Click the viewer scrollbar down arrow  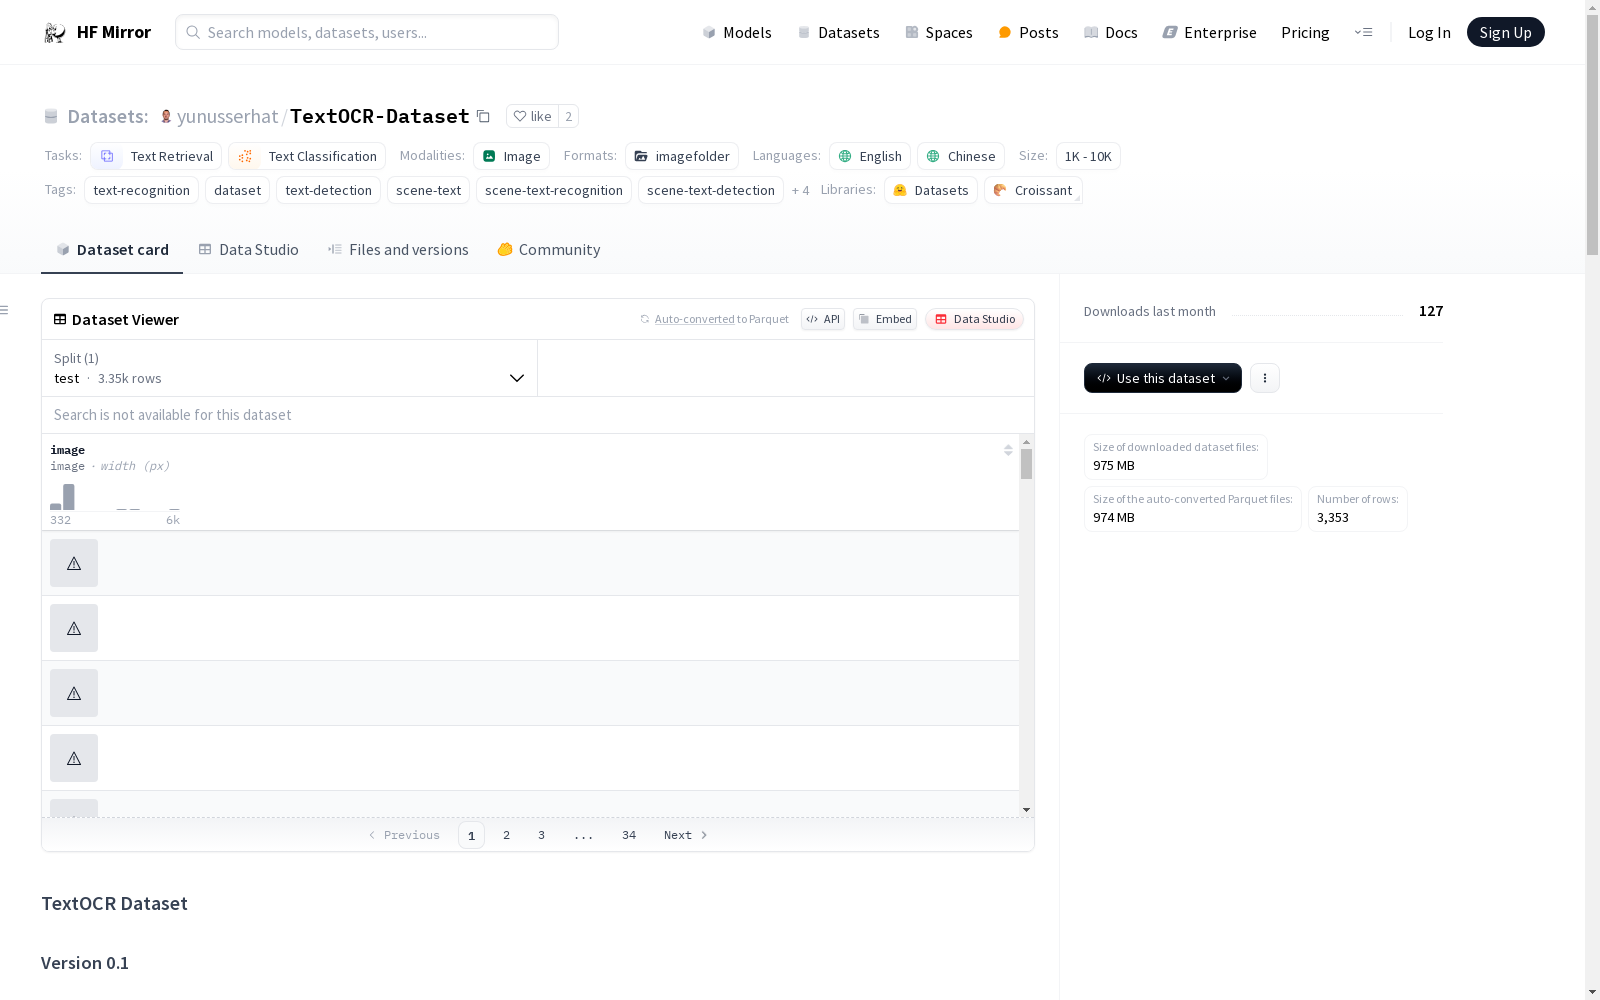click(x=1026, y=810)
